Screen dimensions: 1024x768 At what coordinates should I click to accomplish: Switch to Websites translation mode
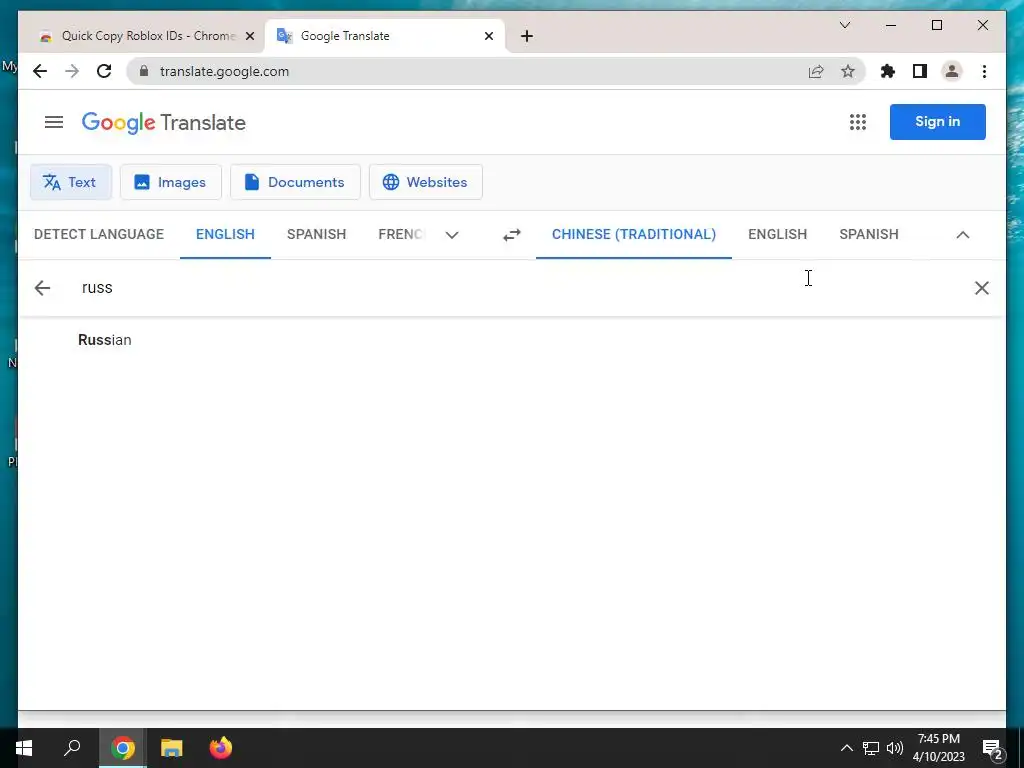(x=426, y=182)
